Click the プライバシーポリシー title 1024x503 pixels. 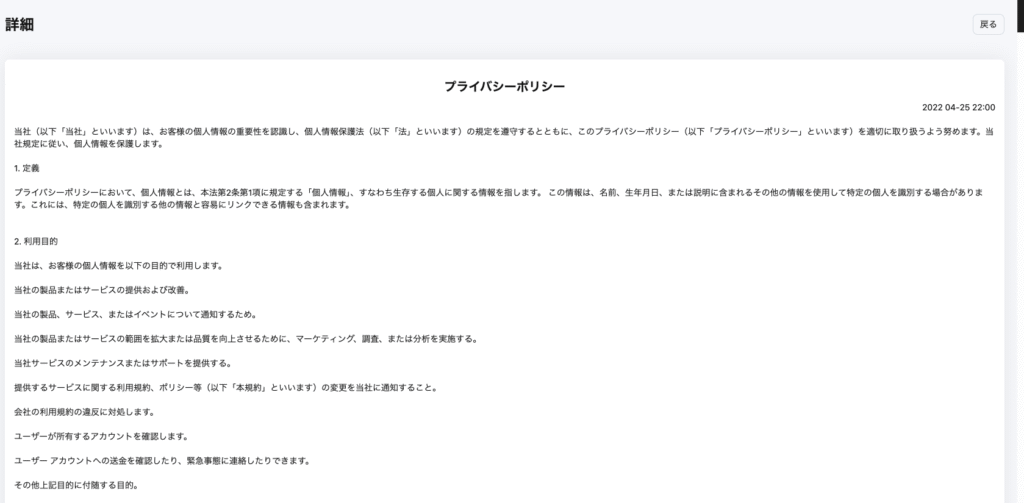tap(504, 86)
